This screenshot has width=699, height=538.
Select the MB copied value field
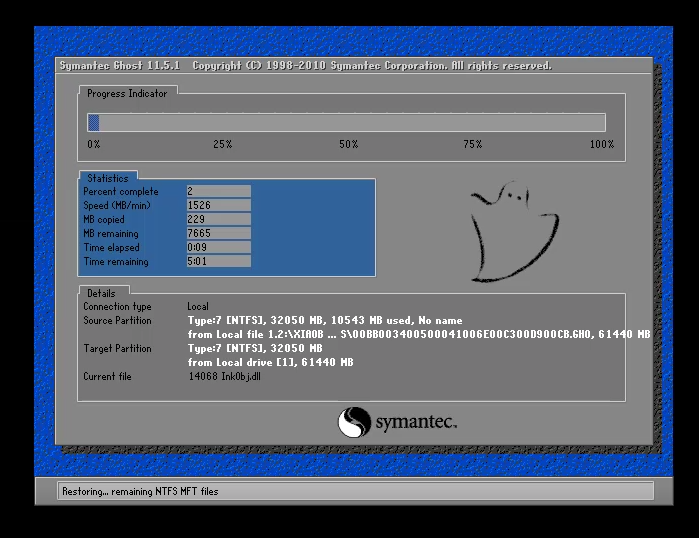point(218,219)
